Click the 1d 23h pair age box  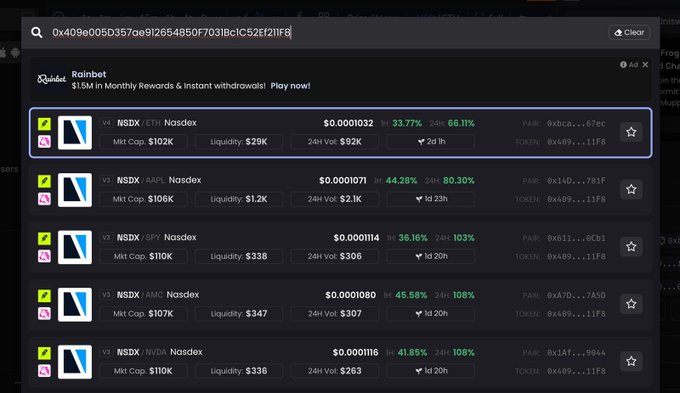point(431,199)
